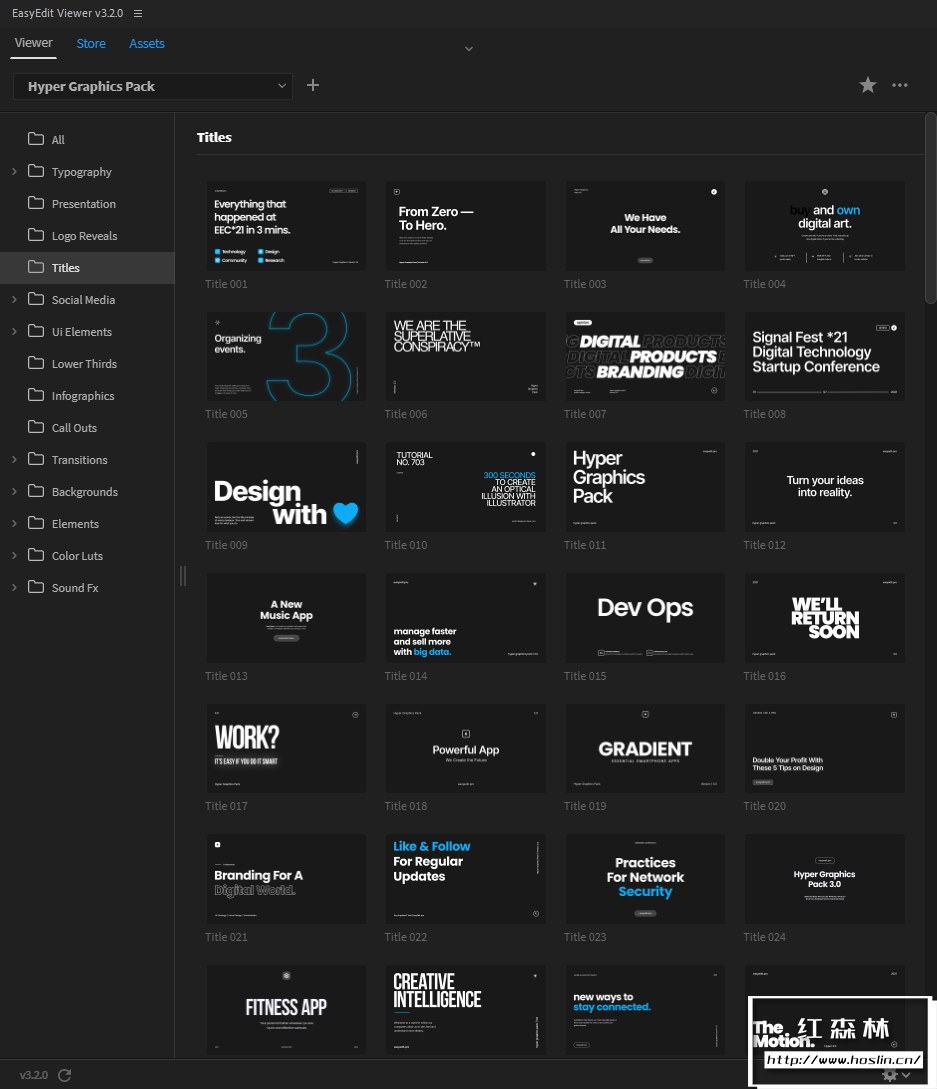This screenshot has height=1089, width=937.
Task: Select the Tutorial No. 703 thumbnail
Action: tap(465, 487)
